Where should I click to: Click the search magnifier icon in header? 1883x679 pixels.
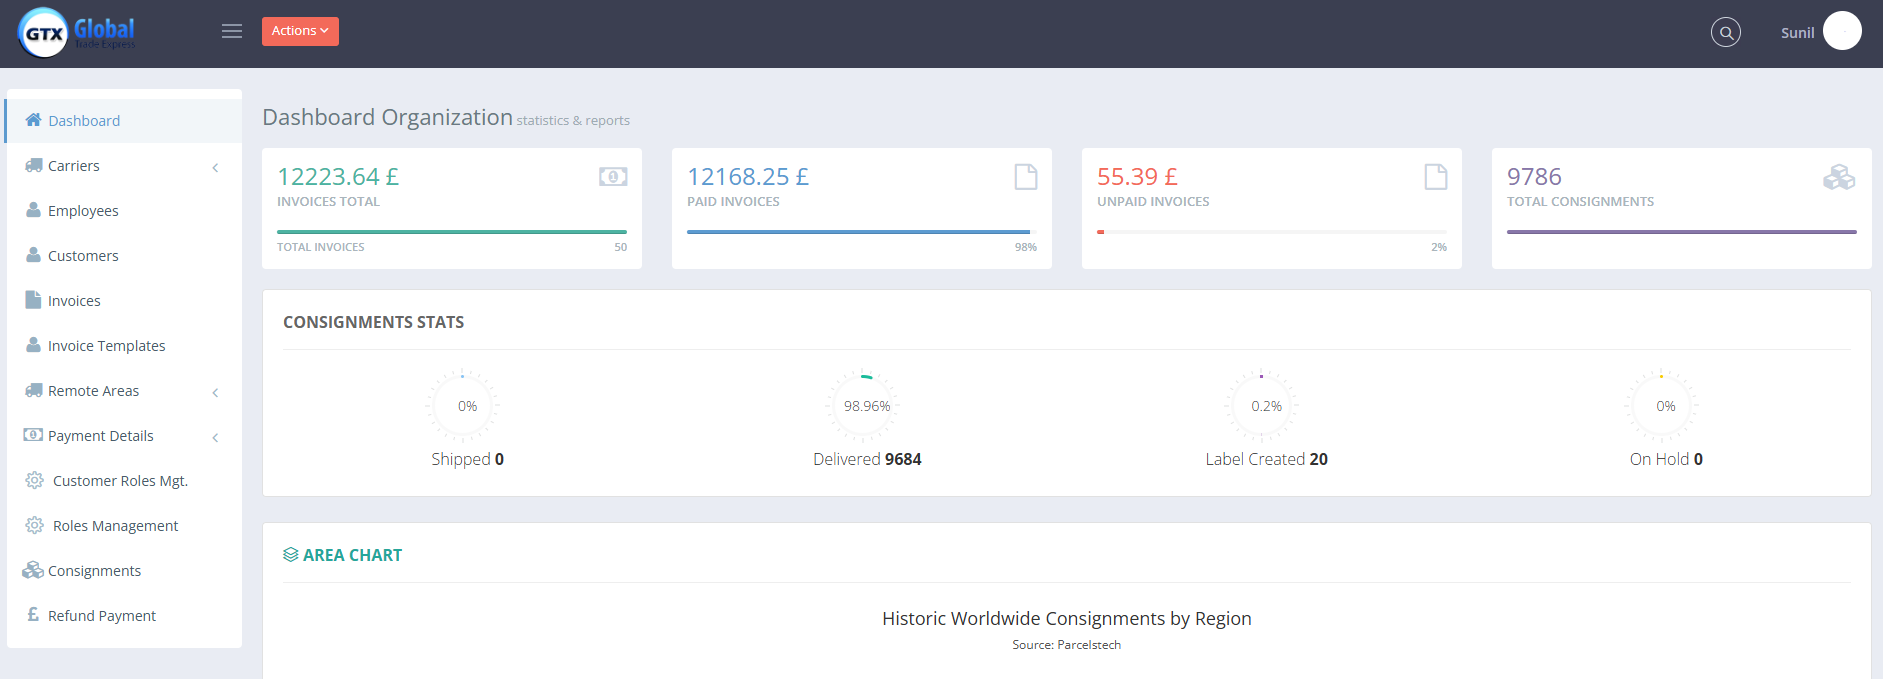[1725, 33]
